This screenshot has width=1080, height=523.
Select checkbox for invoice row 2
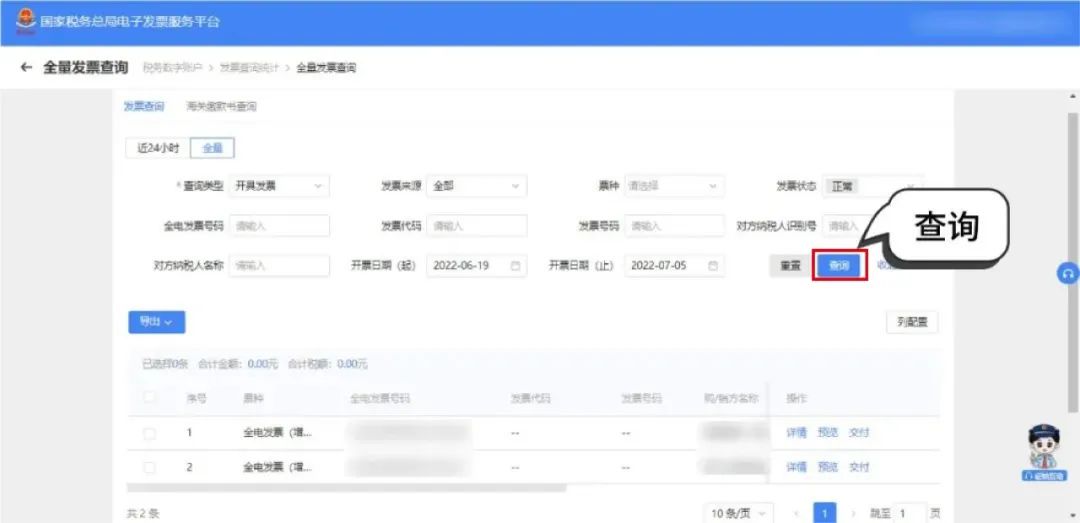[150, 468]
